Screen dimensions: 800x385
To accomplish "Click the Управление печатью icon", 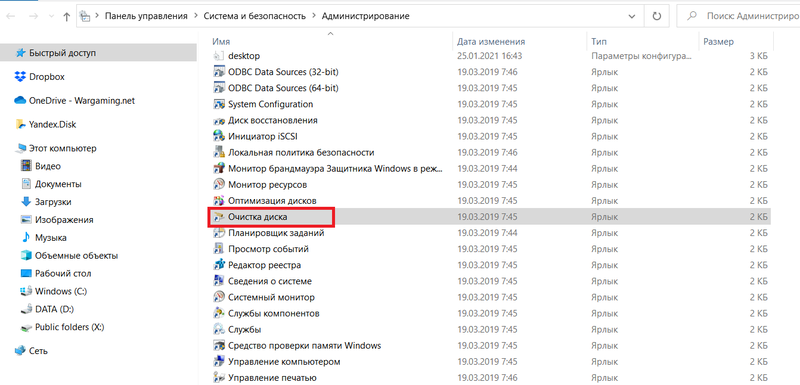I will (x=218, y=378).
